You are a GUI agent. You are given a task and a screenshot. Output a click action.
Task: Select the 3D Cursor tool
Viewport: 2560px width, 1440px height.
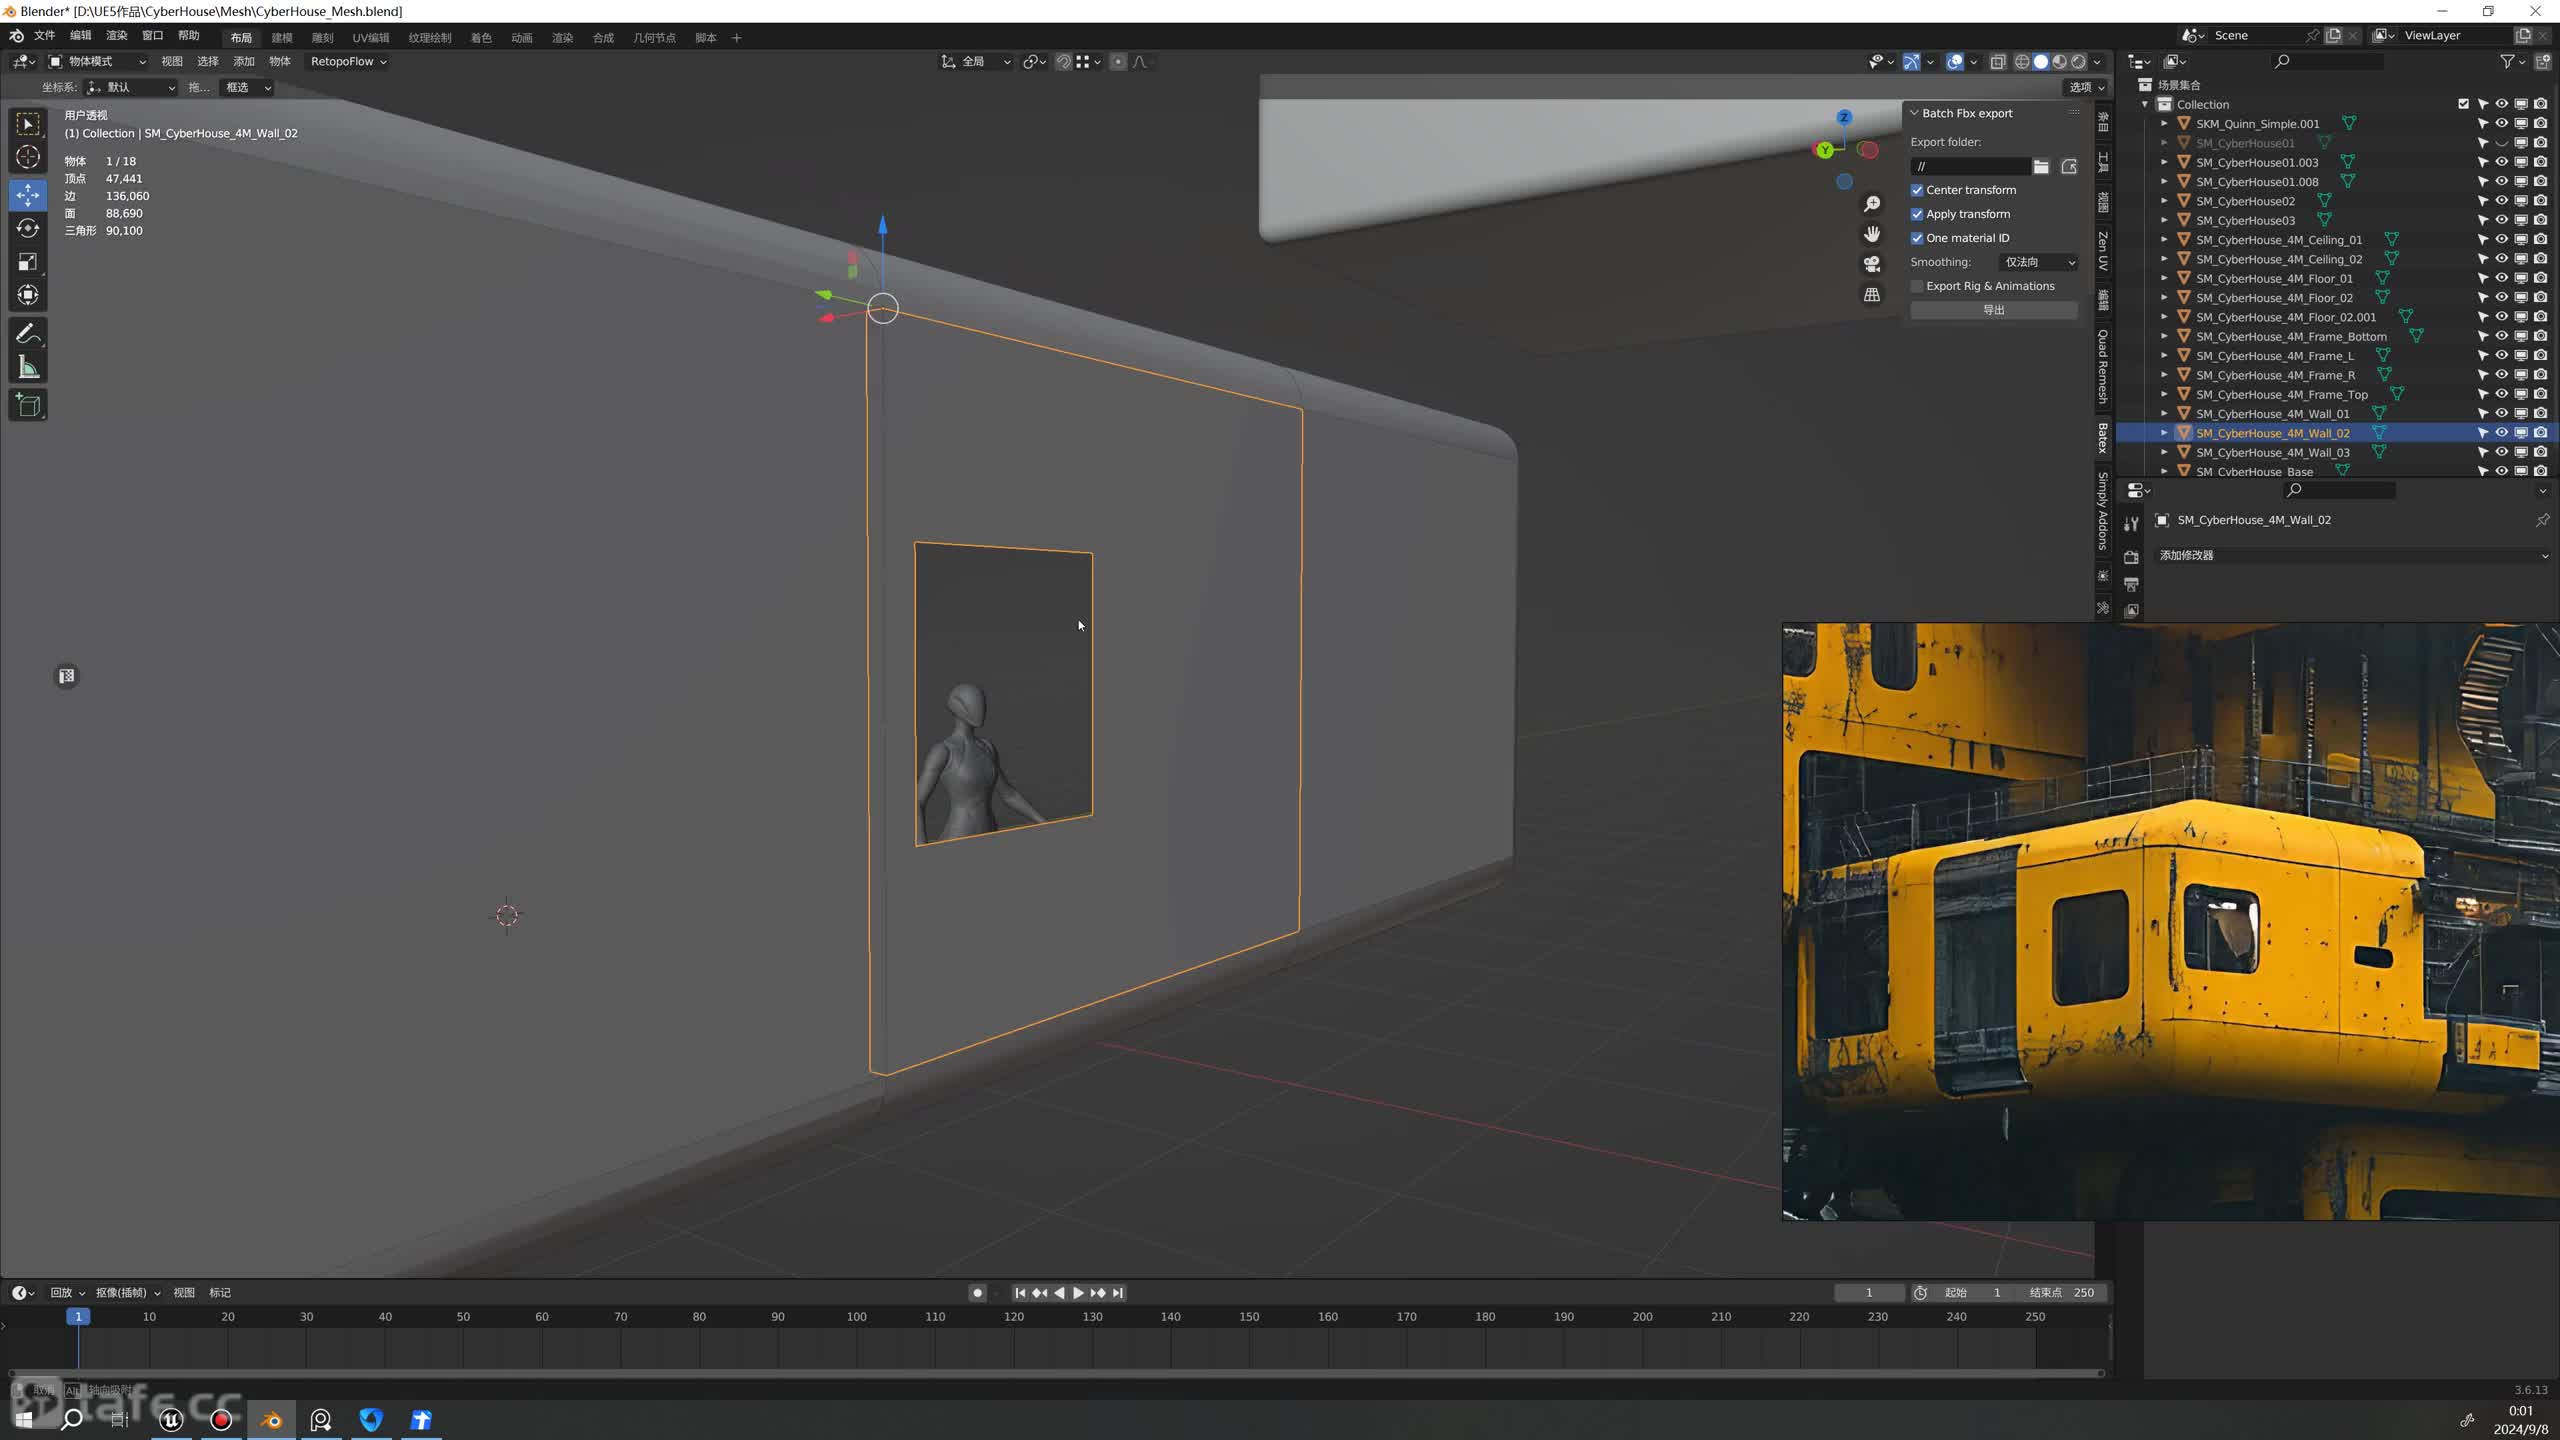[x=28, y=157]
